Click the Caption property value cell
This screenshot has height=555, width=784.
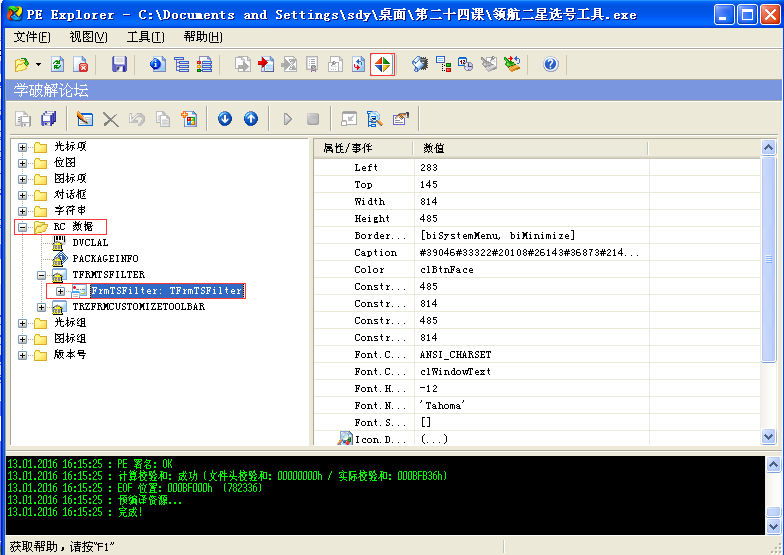pyautogui.click(x=531, y=252)
